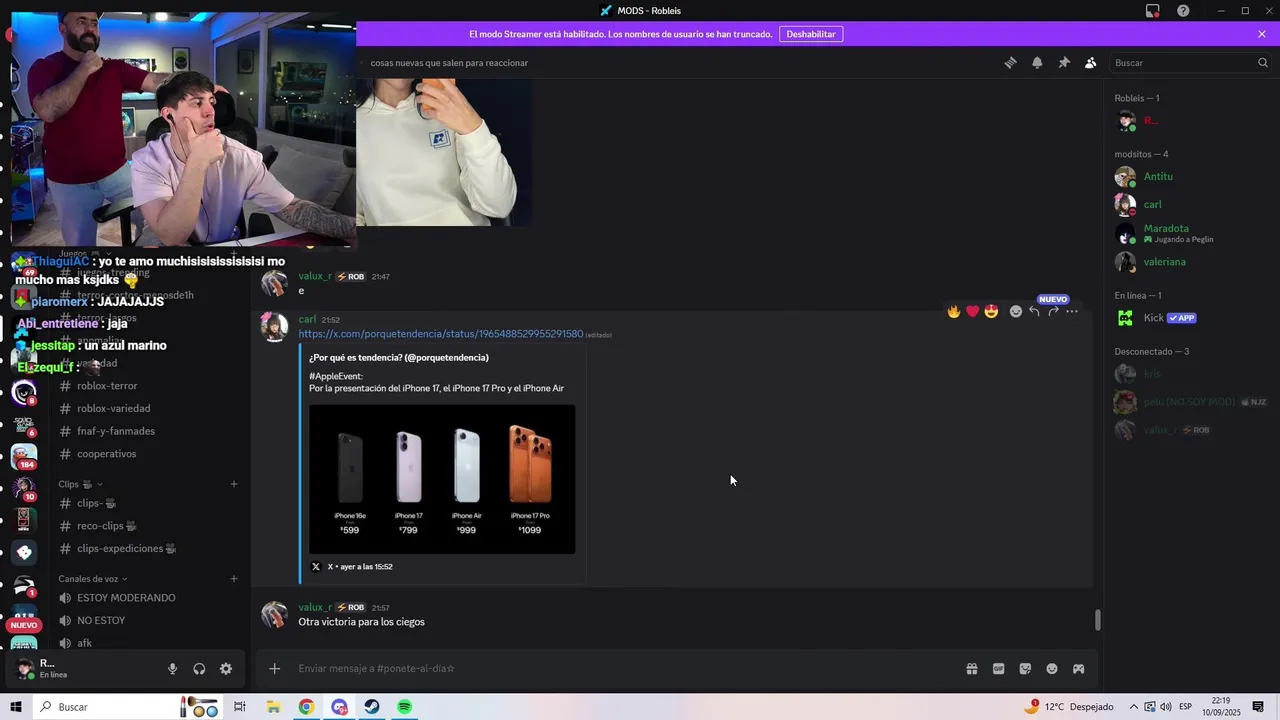Screen dimensions: 1280x720
Task: Open Spotify from the taskbar
Action: [404, 707]
